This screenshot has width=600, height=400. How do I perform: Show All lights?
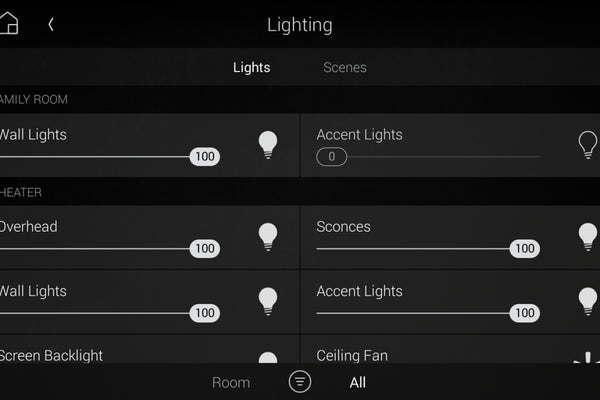pyautogui.click(x=357, y=382)
